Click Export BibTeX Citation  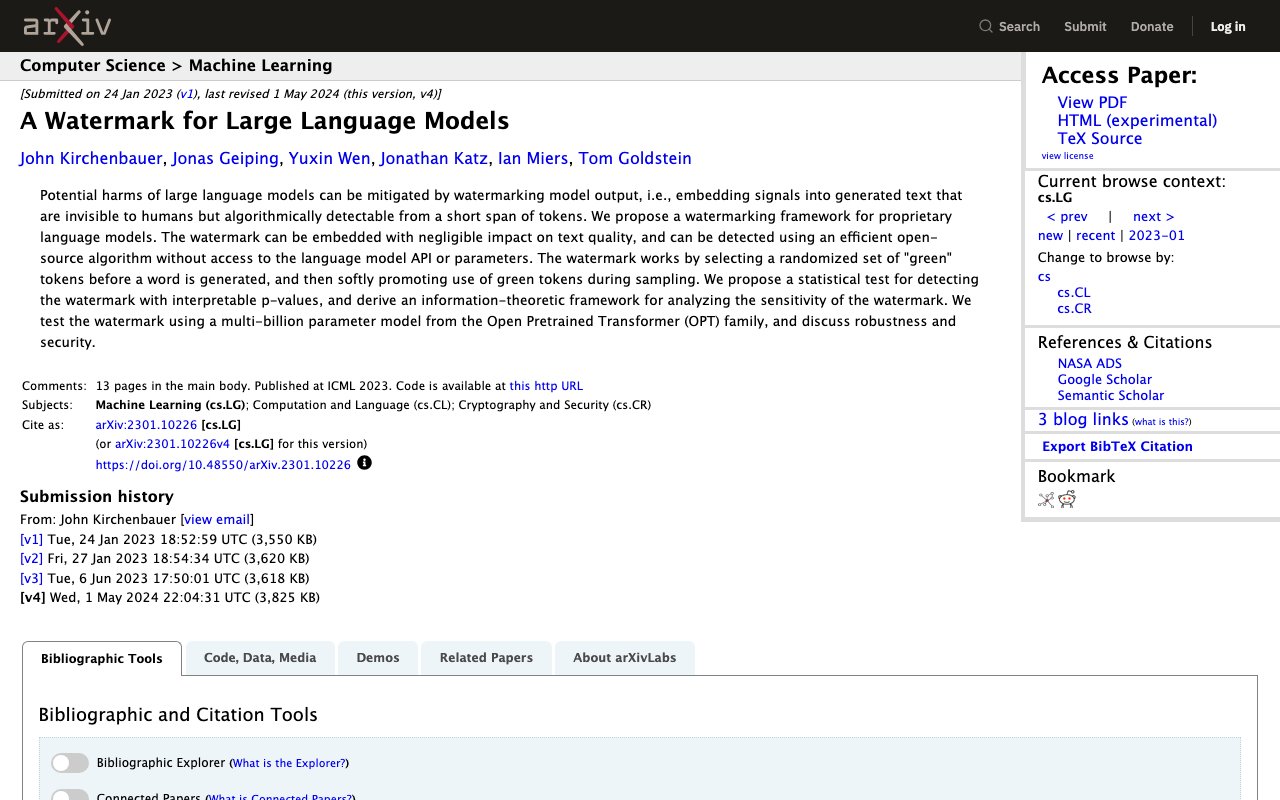pyautogui.click(x=1117, y=447)
